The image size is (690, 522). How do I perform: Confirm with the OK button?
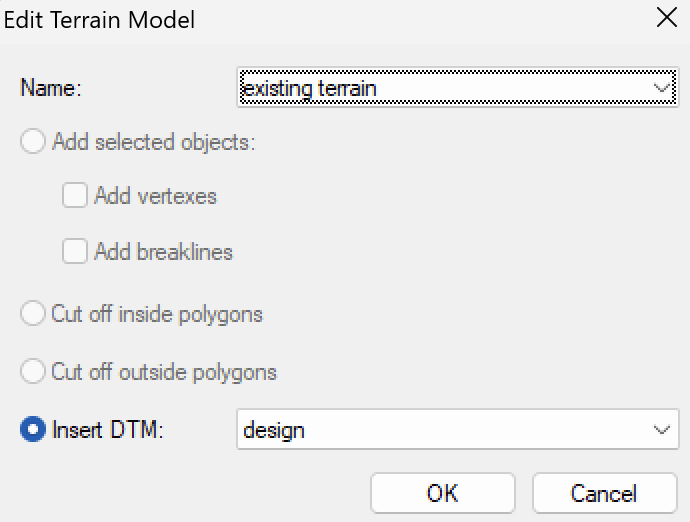[443, 493]
